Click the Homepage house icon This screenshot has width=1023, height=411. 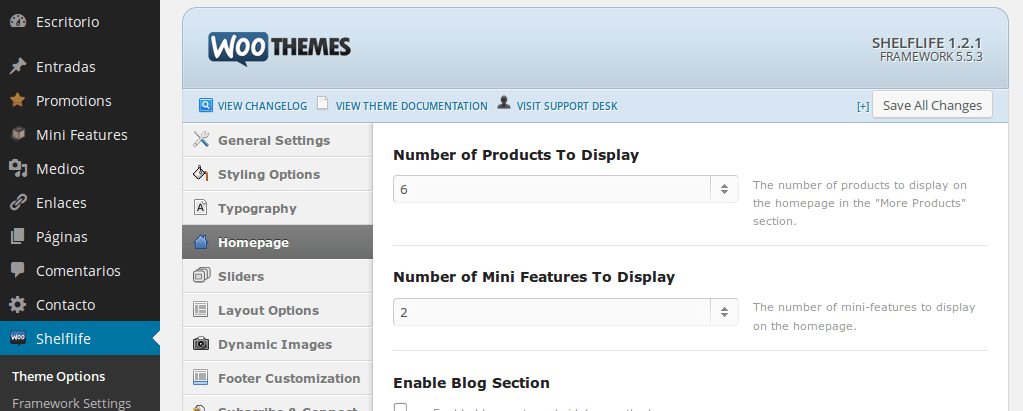tap(201, 242)
